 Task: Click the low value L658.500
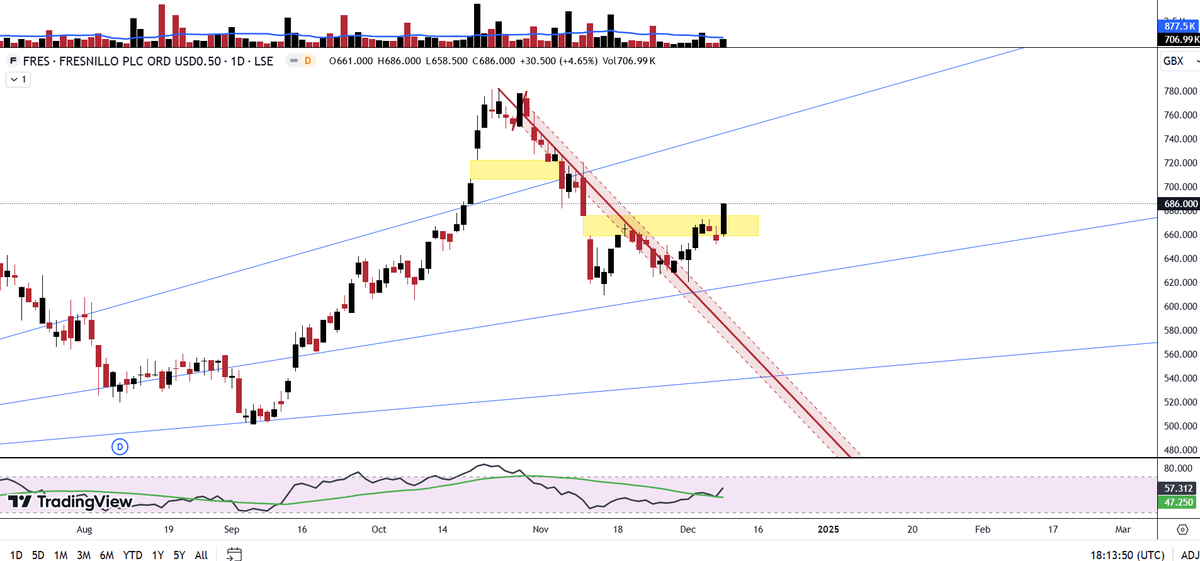point(448,61)
